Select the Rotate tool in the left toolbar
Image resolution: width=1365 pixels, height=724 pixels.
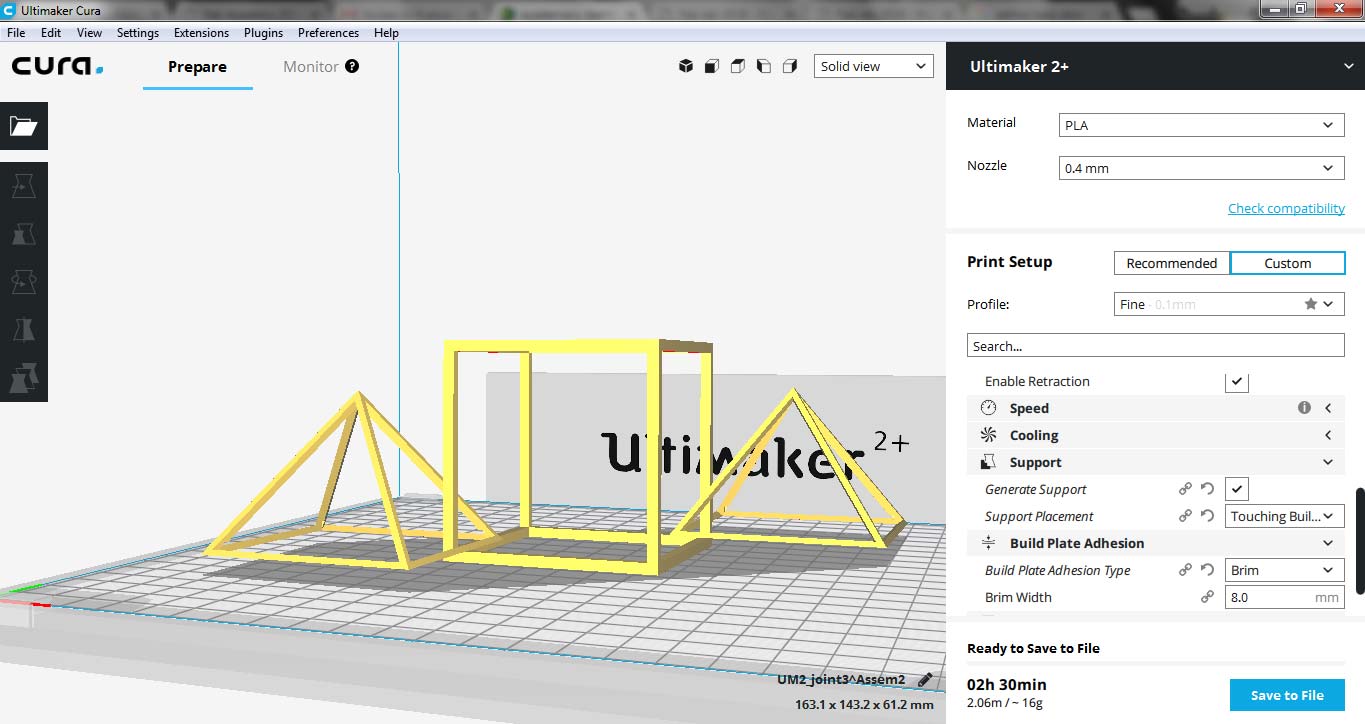point(23,282)
